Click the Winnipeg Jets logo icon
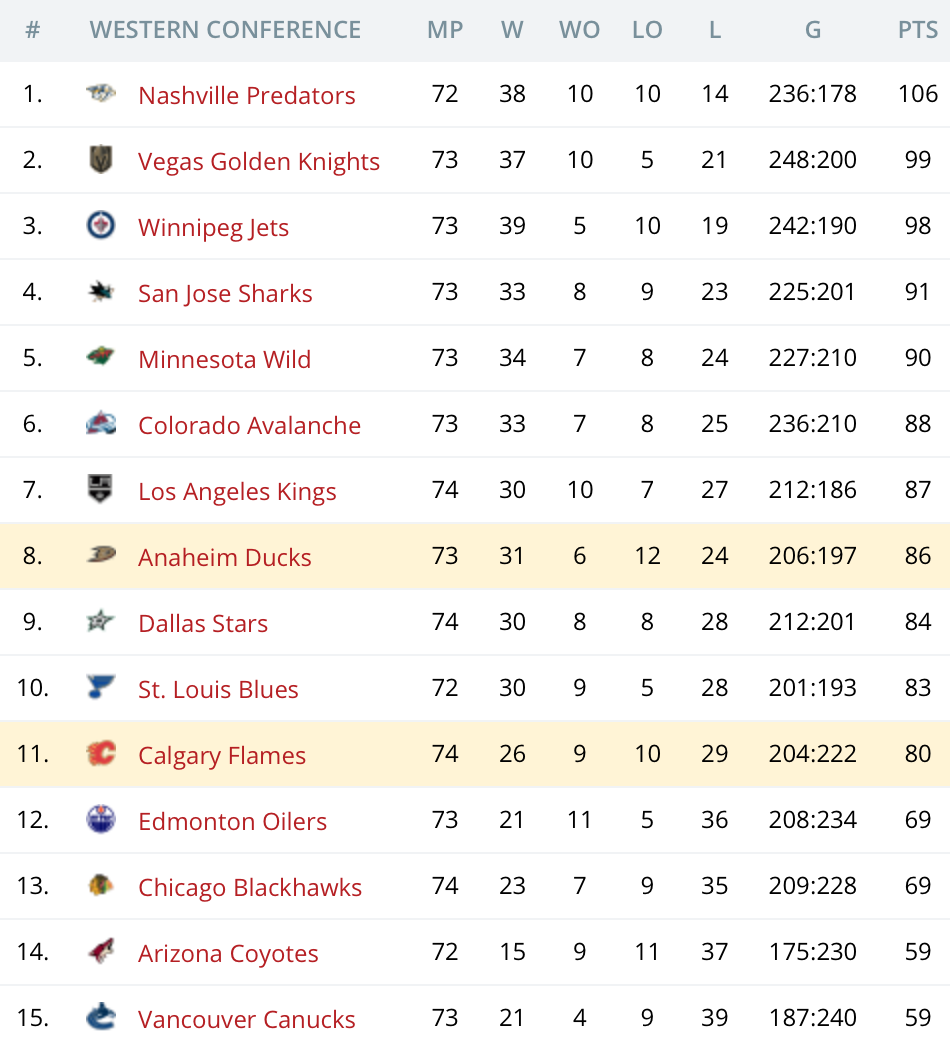 pos(101,226)
